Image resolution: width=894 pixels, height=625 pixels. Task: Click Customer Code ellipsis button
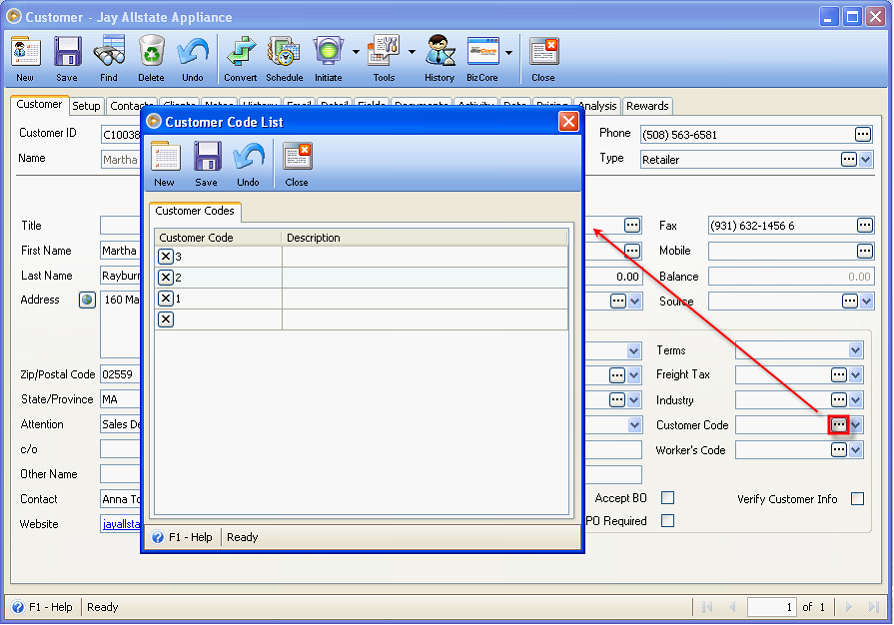point(839,425)
